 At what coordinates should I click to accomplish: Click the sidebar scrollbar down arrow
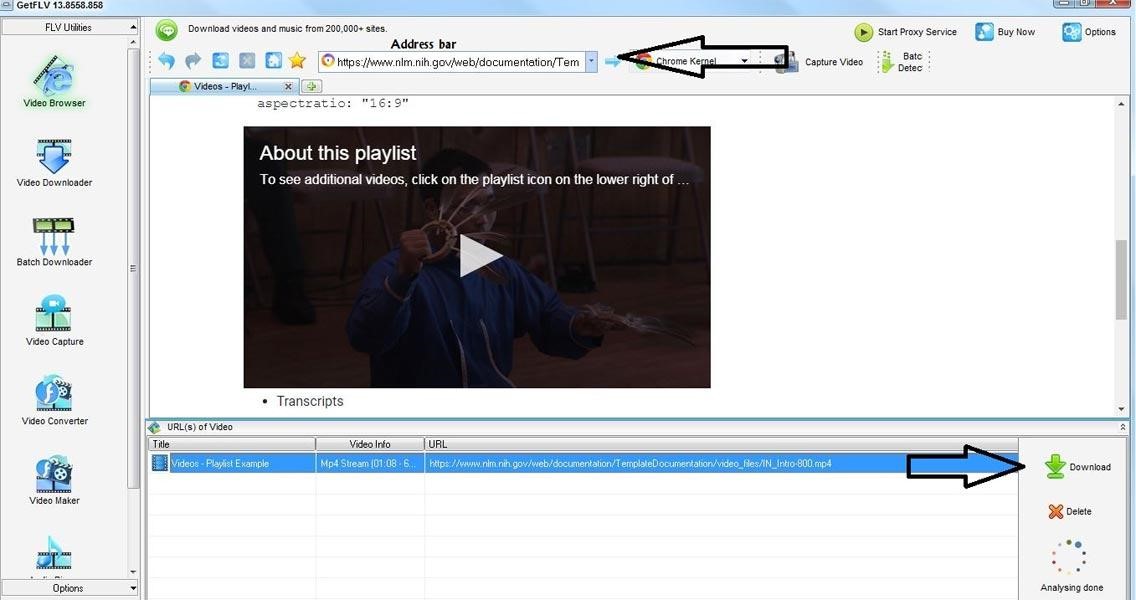tap(133, 572)
